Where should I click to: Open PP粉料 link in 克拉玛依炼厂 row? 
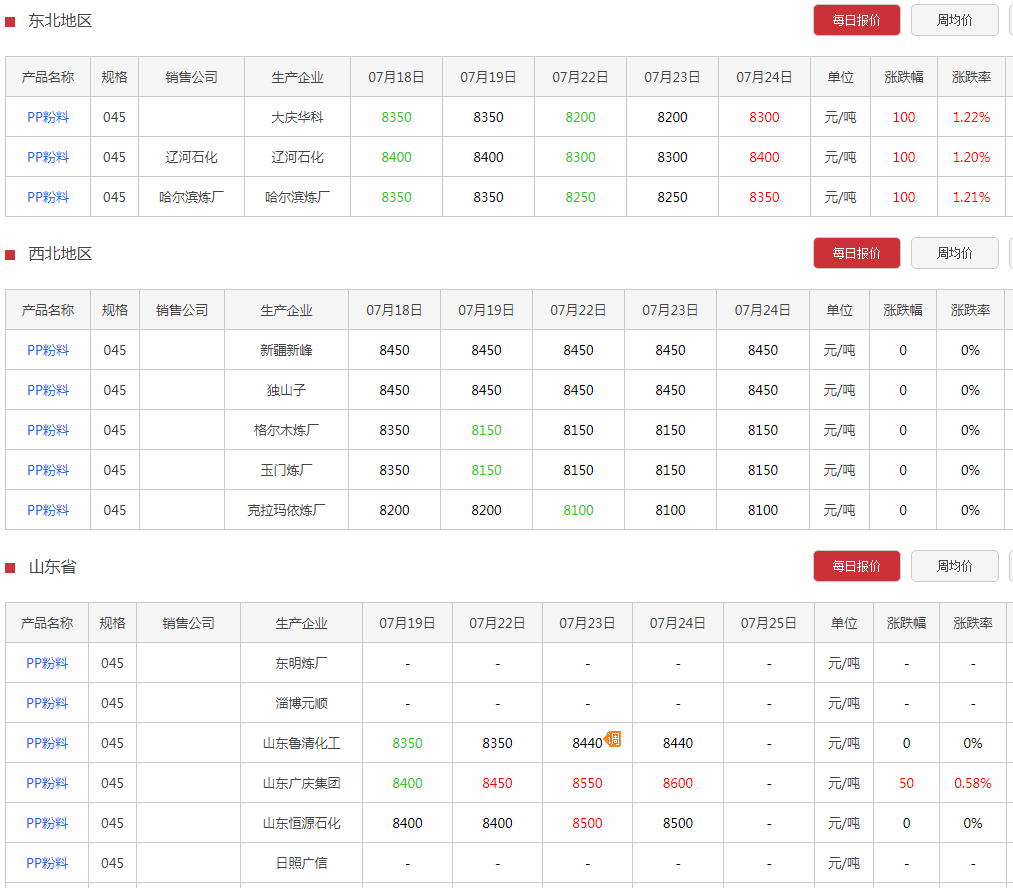click(48, 511)
